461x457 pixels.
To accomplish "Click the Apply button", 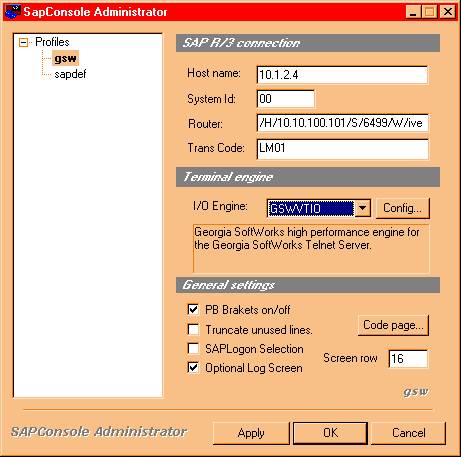I will tap(251, 433).
